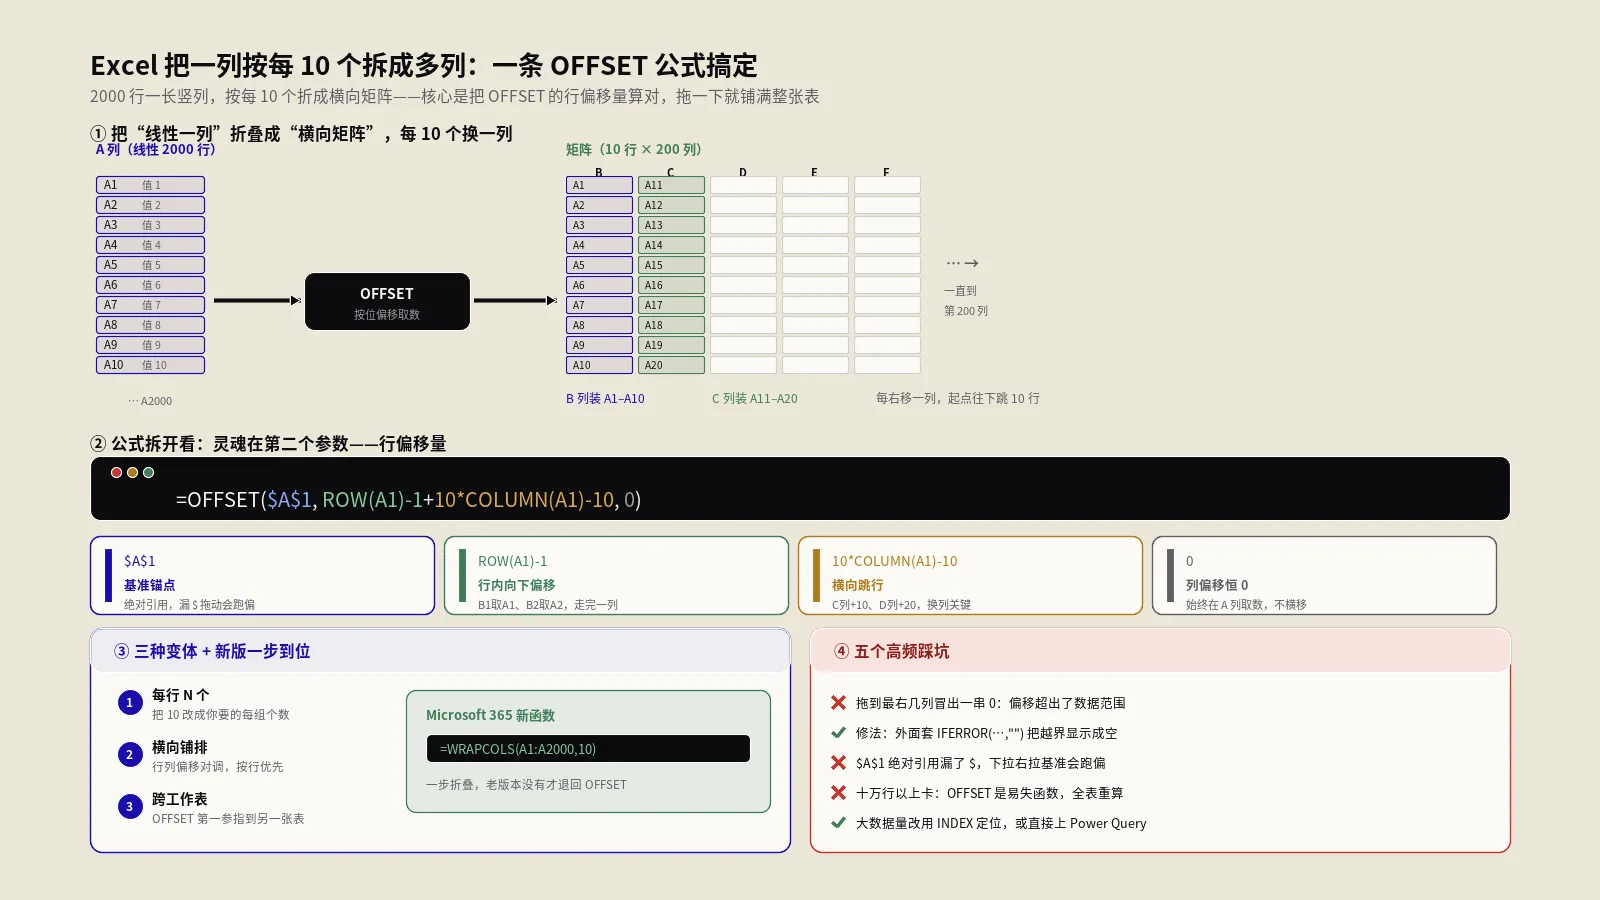Click cell A5 值 5 in A column
1600x900 pixels.
tap(150, 265)
